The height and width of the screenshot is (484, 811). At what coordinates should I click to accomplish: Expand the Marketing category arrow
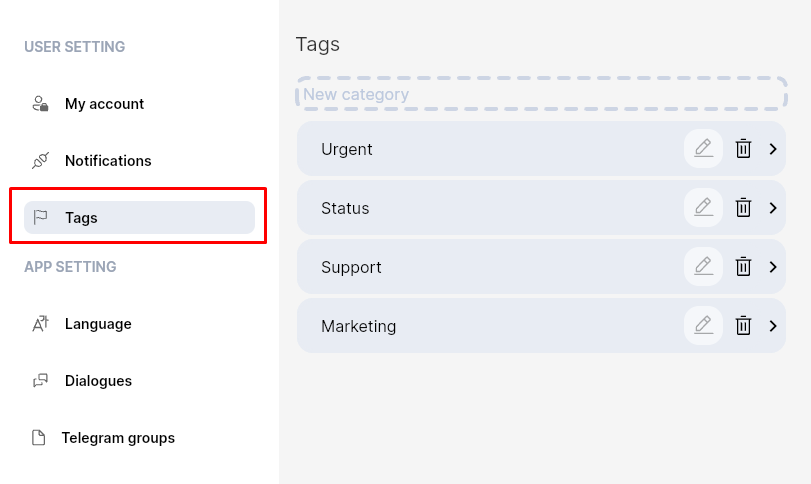(x=773, y=326)
